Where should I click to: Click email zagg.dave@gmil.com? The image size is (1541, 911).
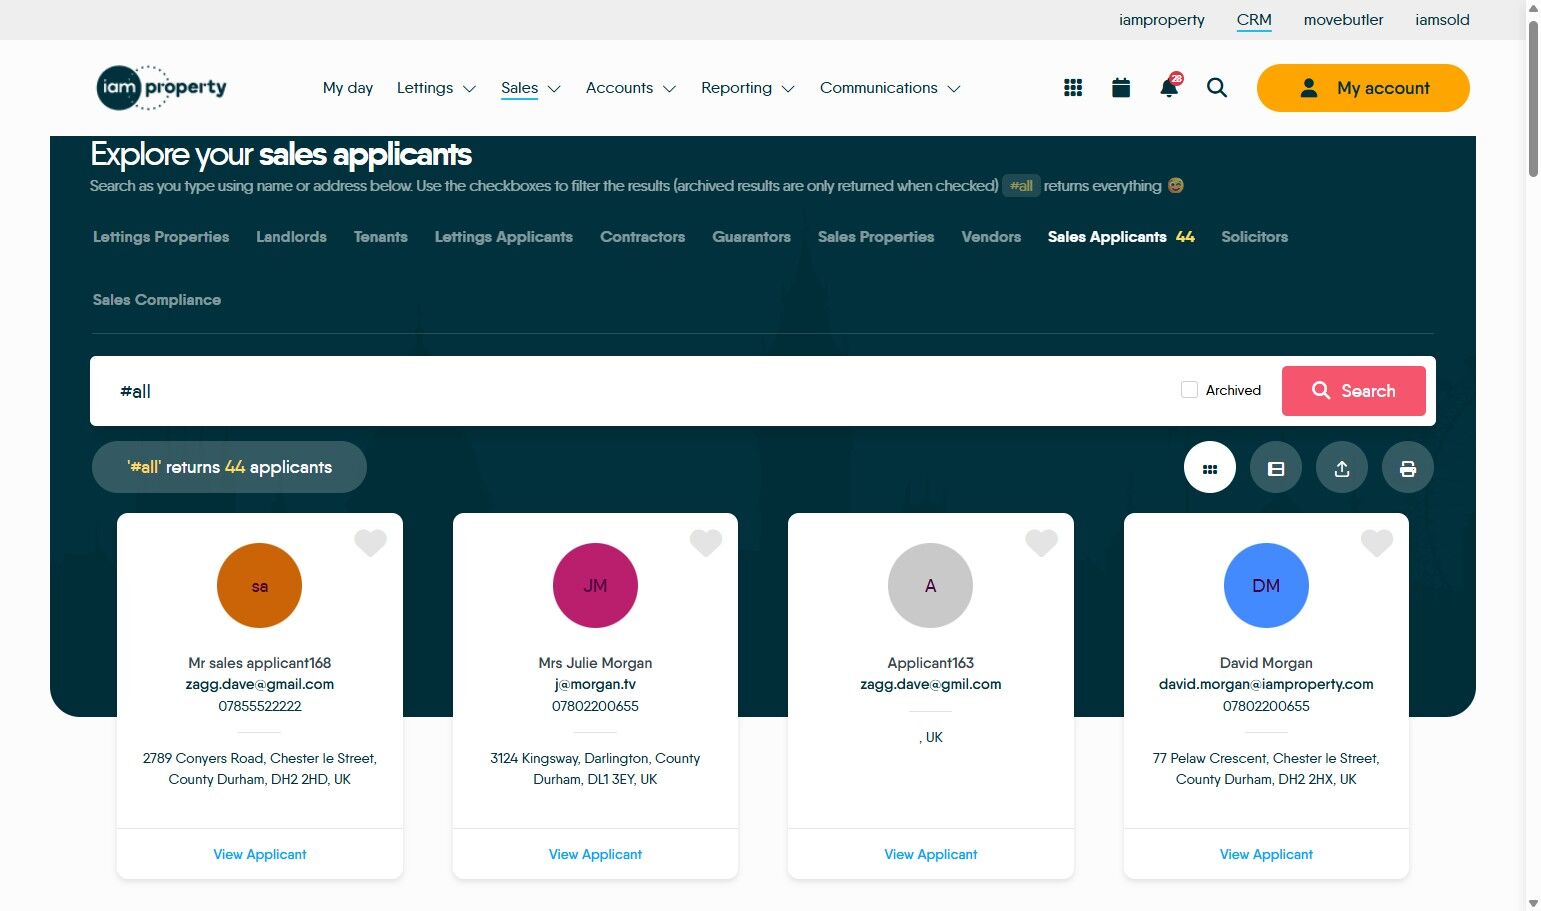point(931,685)
